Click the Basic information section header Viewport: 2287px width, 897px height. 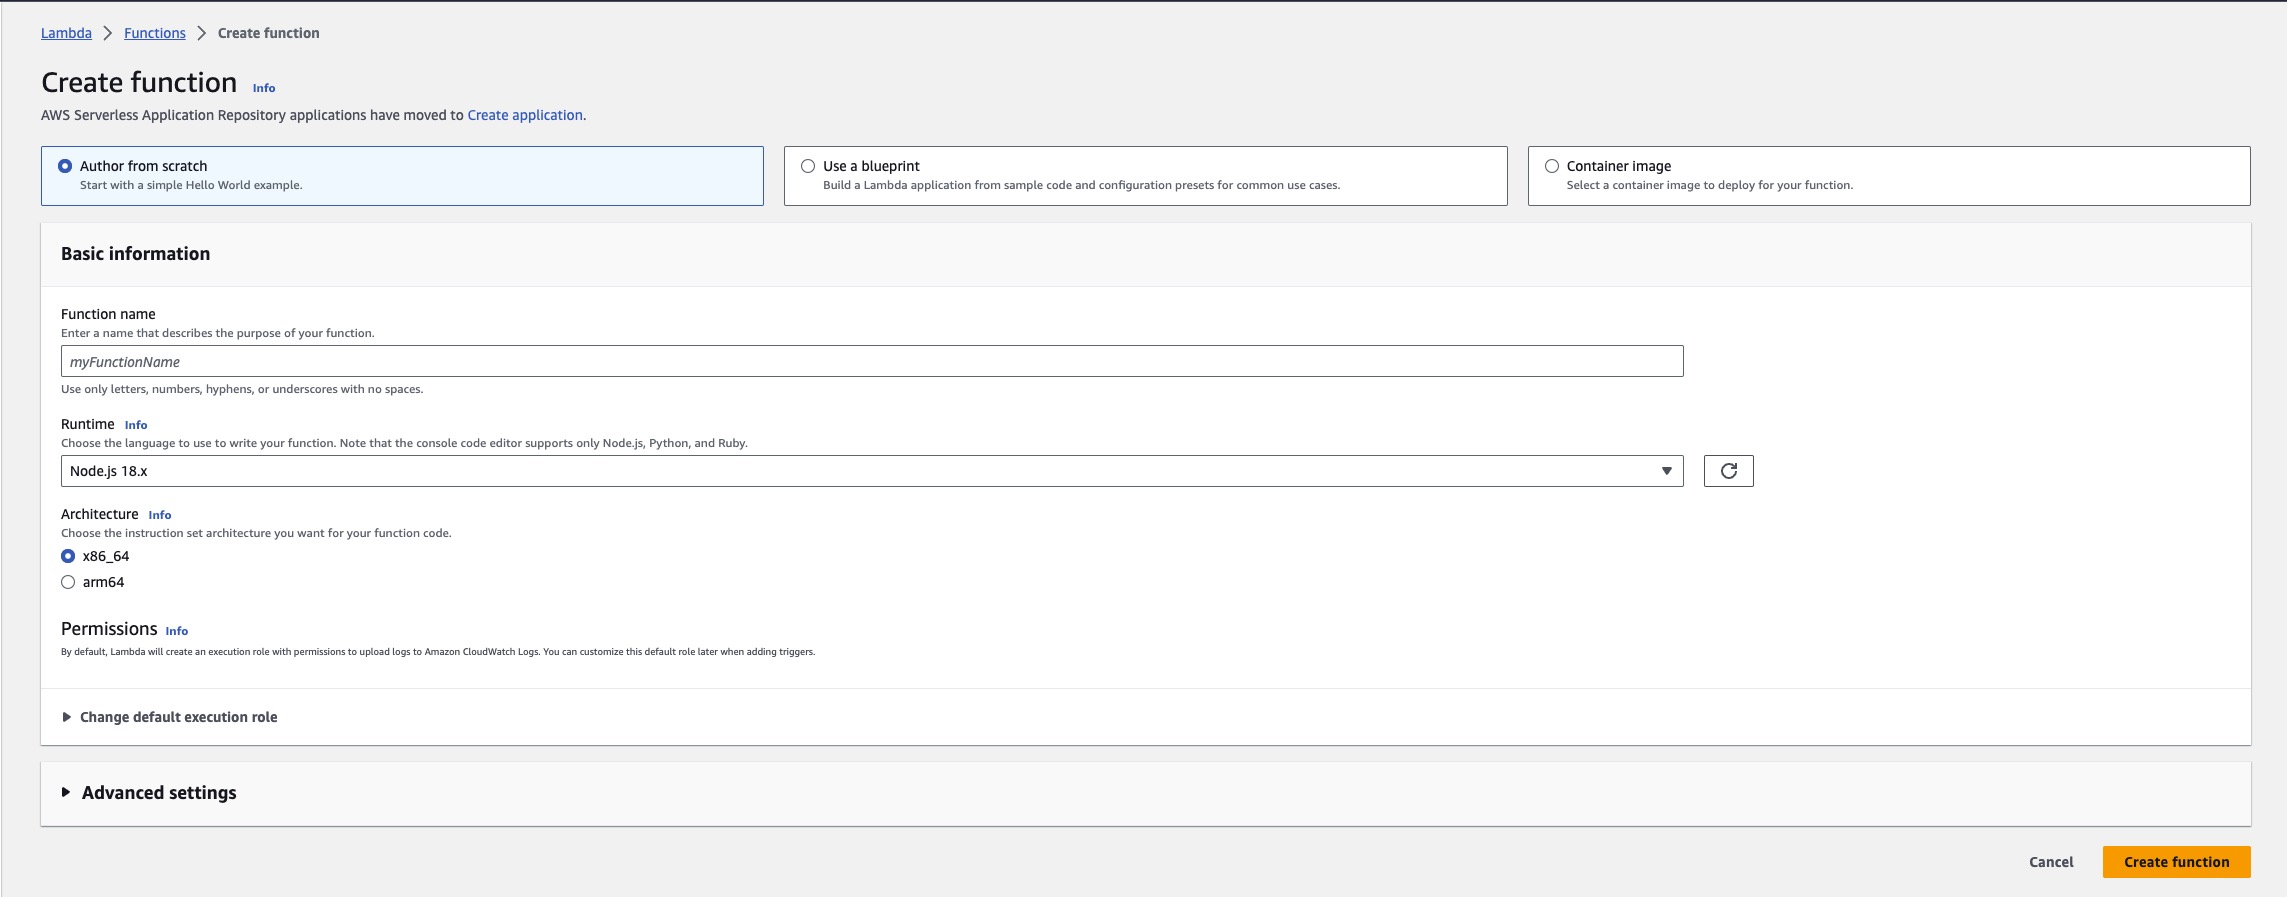(136, 254)
